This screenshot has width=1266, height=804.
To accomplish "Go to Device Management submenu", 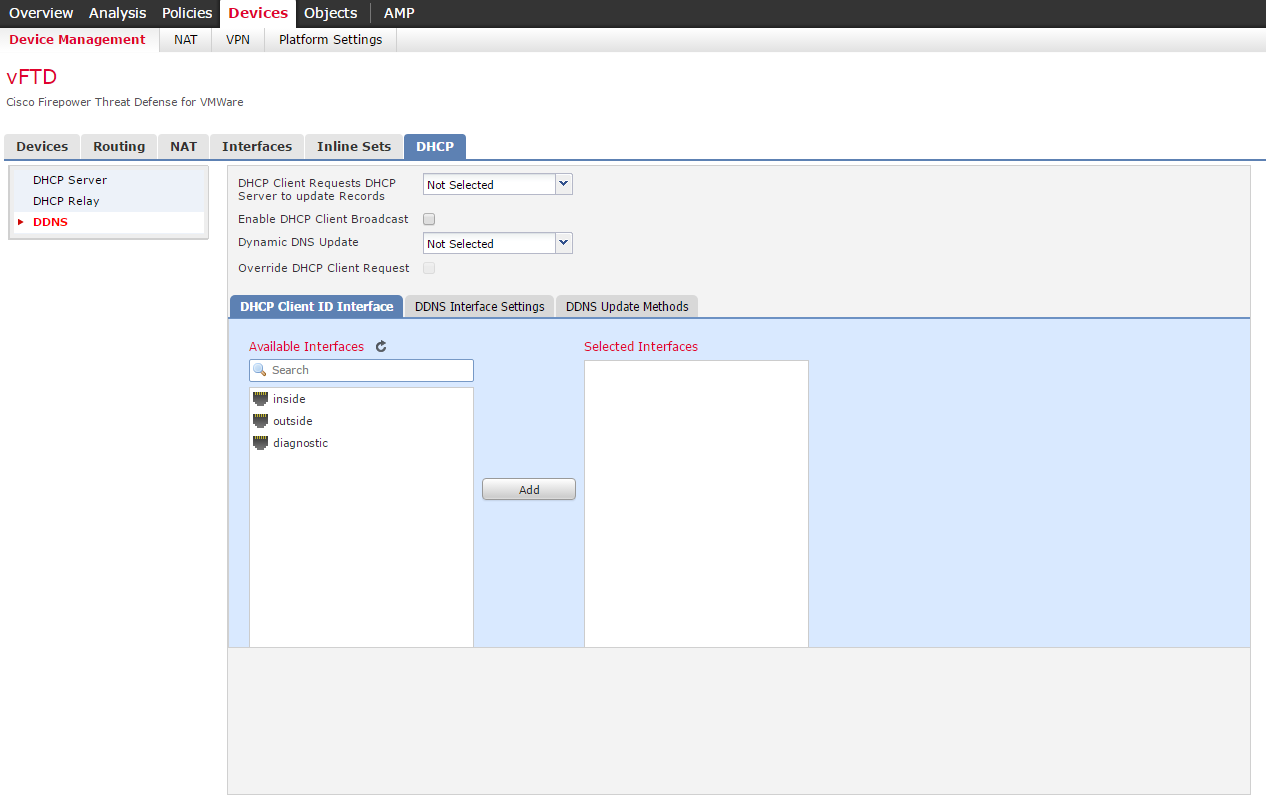I will 78,40.
